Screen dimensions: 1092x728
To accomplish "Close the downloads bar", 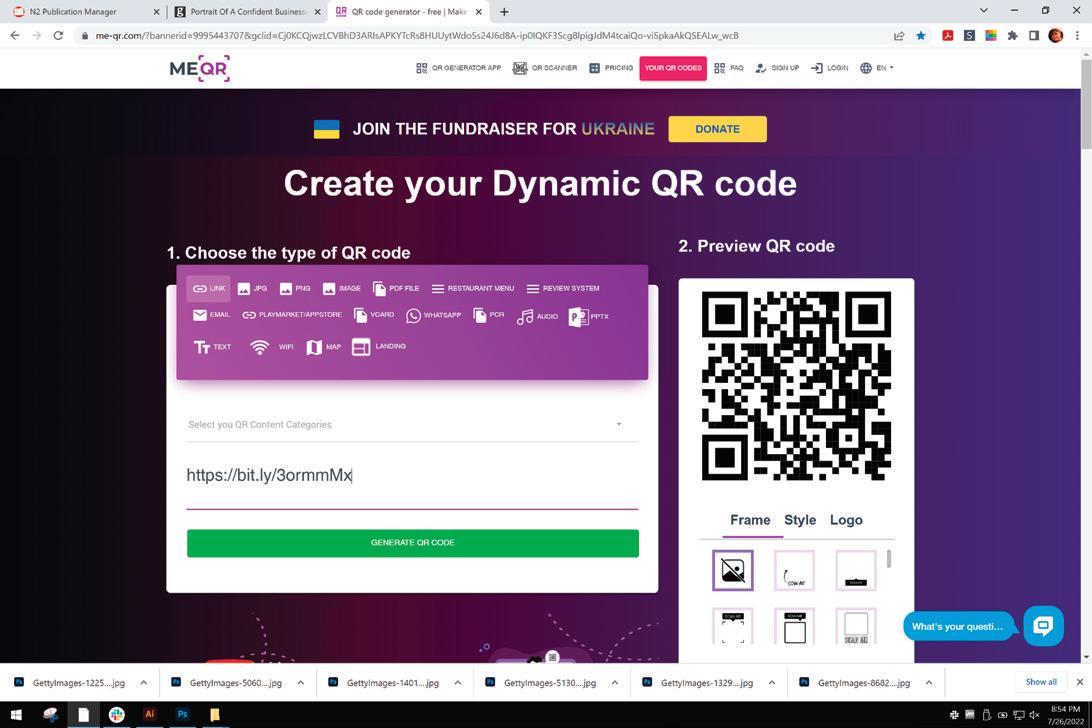I will point(1079,682).
